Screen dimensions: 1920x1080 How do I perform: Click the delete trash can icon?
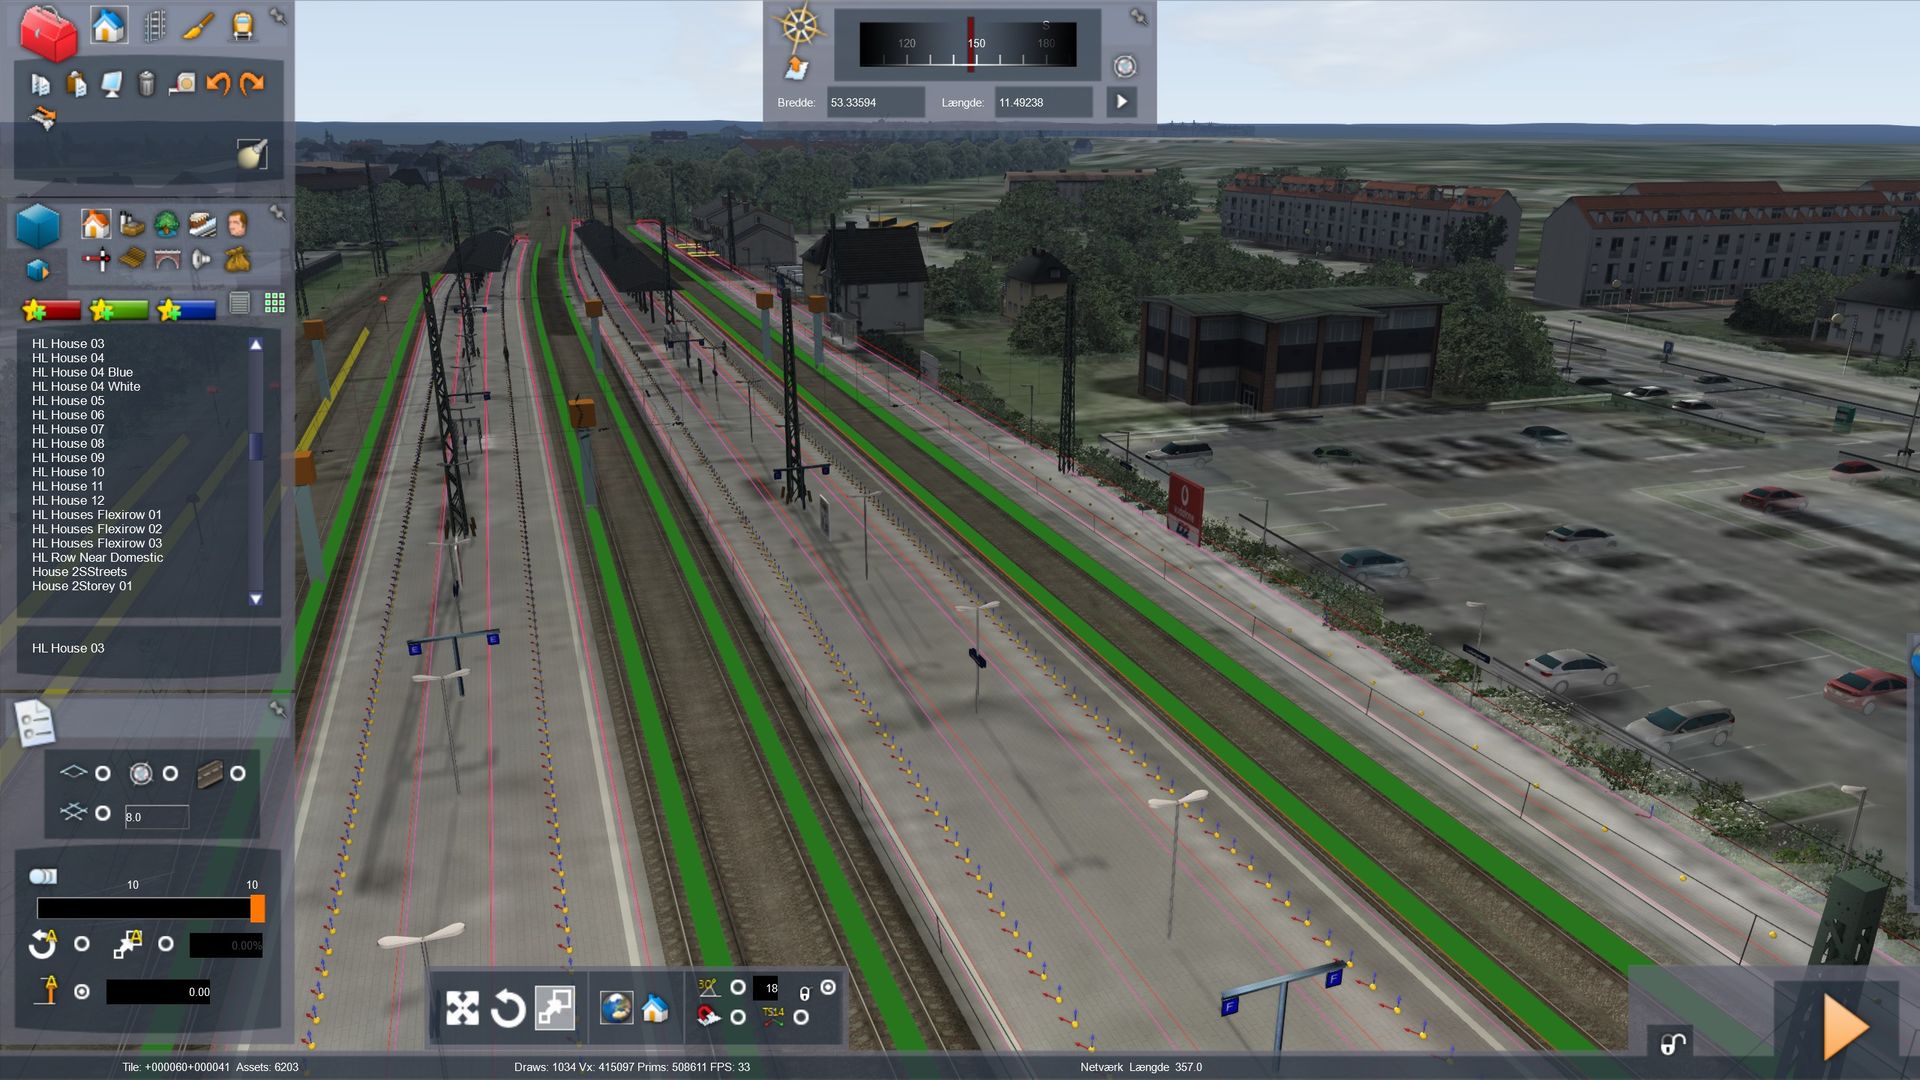pos(146,84)
